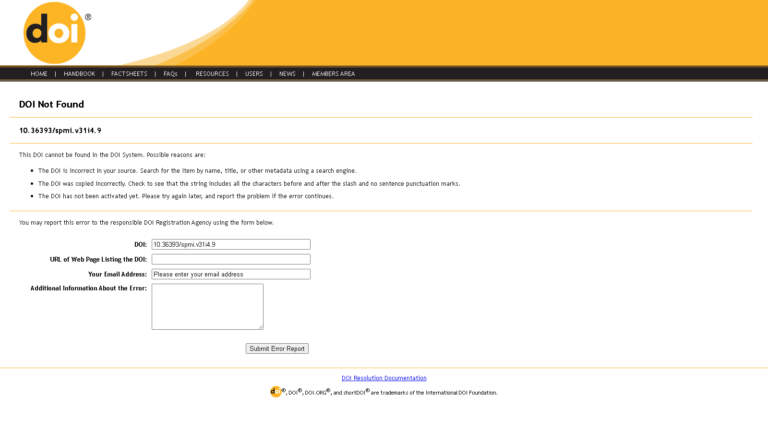Screen dimensions: 768x432
Task: Click the small DOI logo in the footer
Action: (x=276, y=392)
